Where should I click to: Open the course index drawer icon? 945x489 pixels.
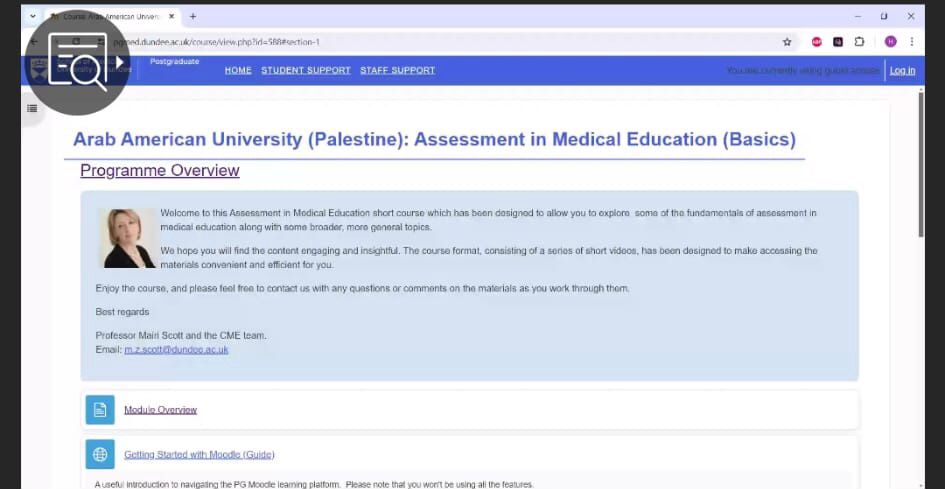33,109
